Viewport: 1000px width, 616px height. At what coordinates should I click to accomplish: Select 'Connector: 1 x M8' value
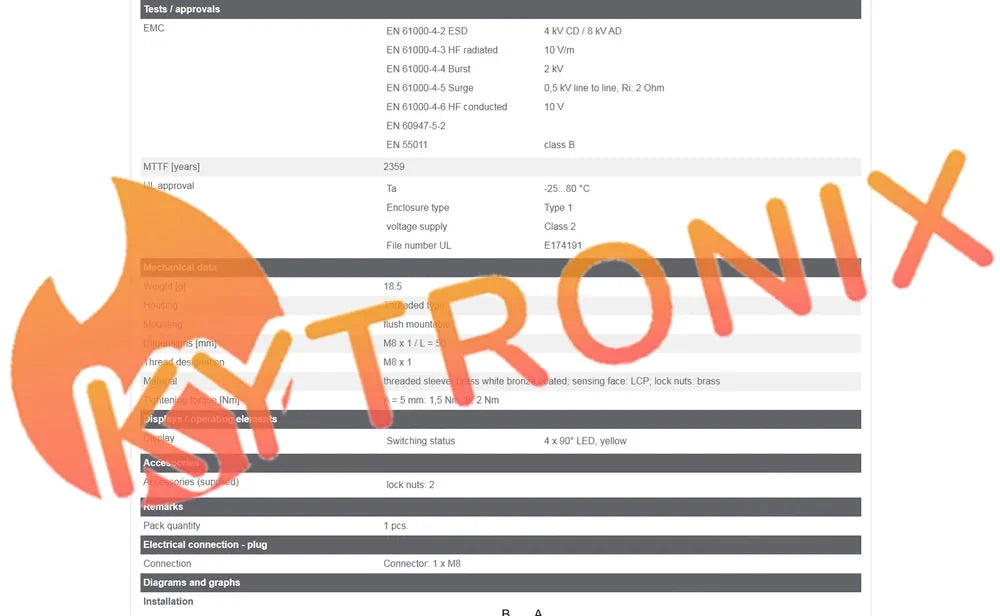[x=422, y=564]
